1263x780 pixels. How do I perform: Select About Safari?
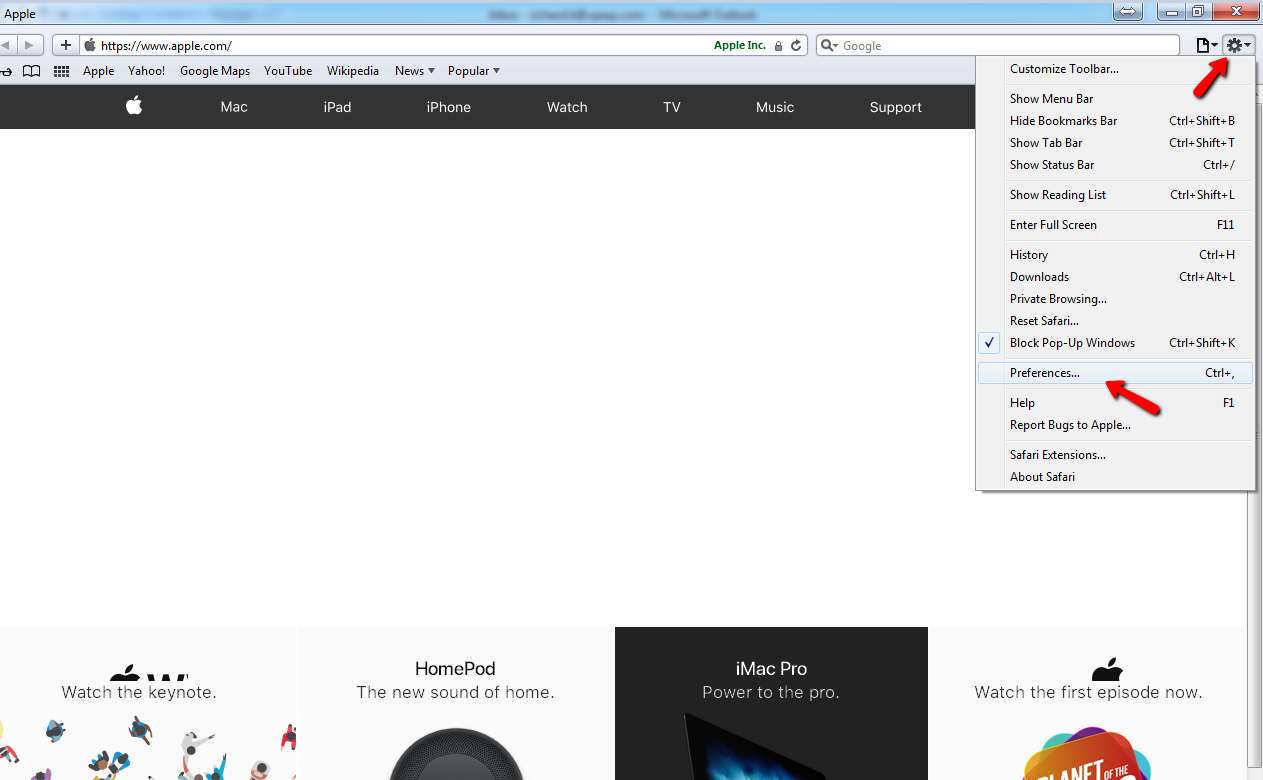(x=1115, y=477)
